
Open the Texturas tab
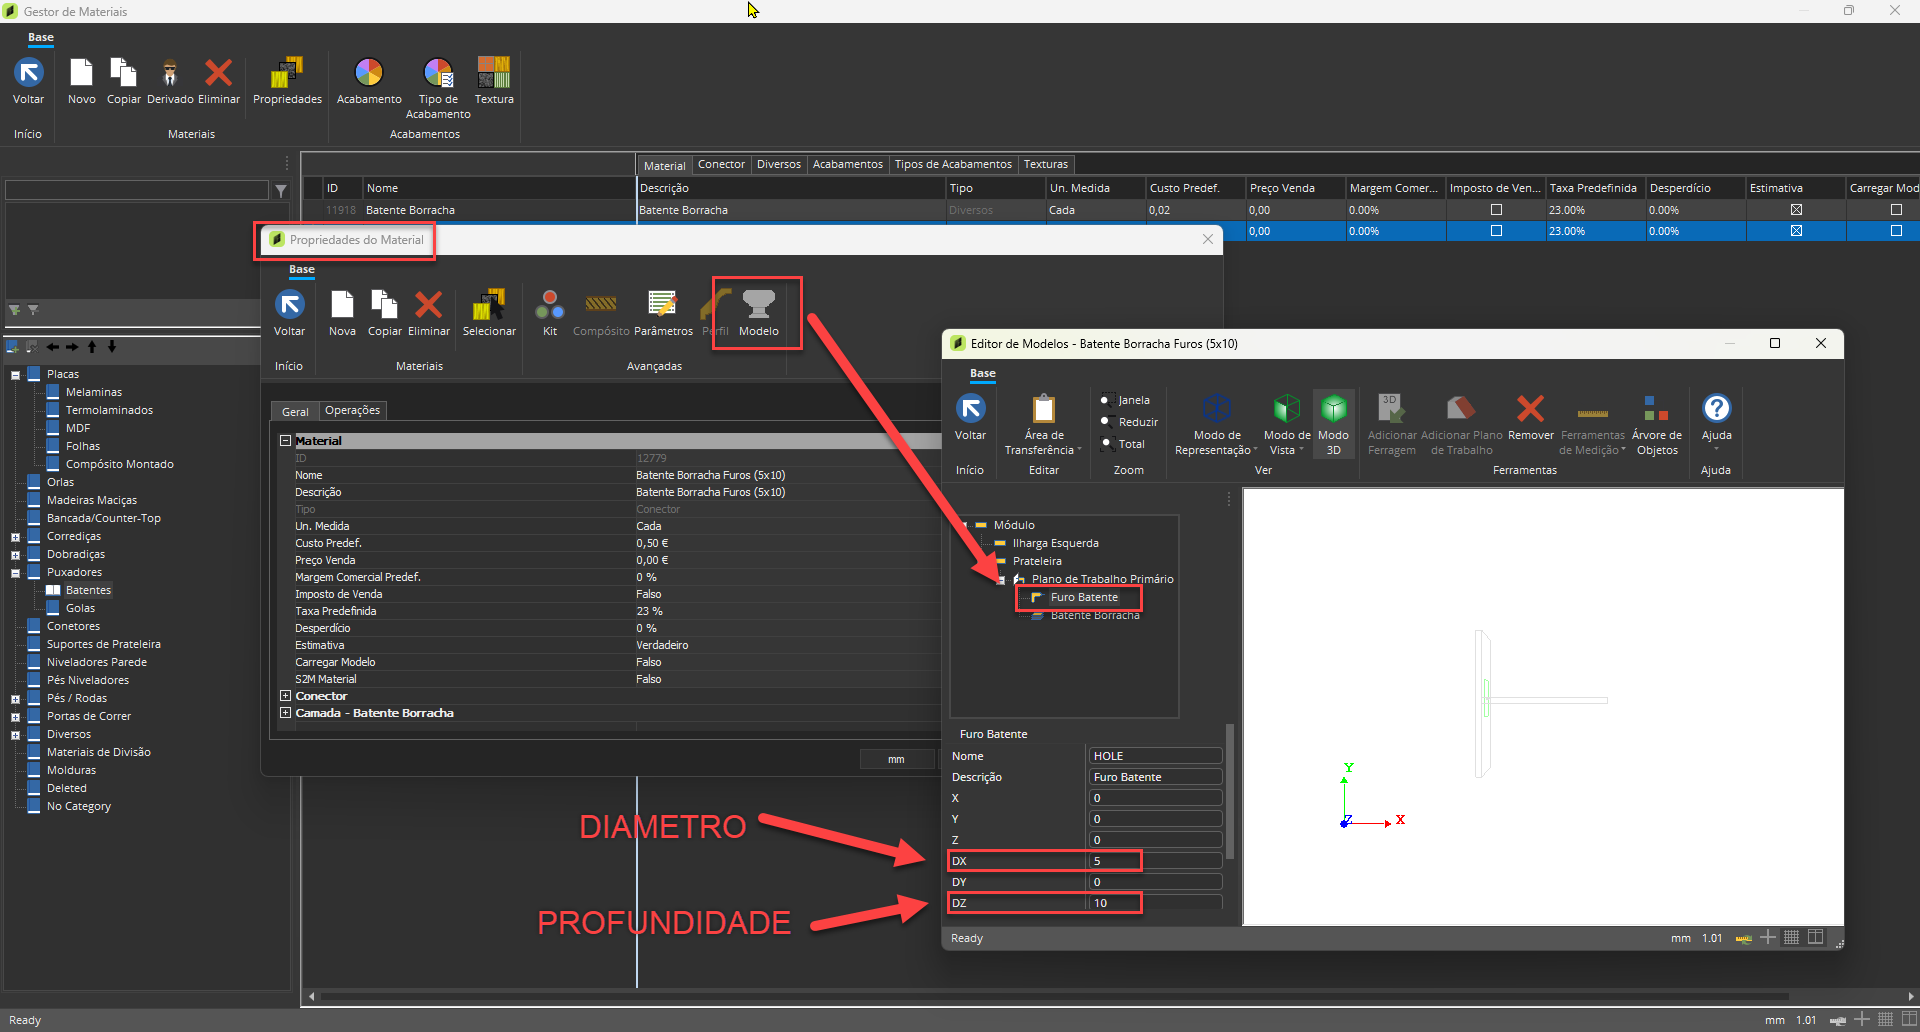pyautogui.click(x=1046, y=165)
